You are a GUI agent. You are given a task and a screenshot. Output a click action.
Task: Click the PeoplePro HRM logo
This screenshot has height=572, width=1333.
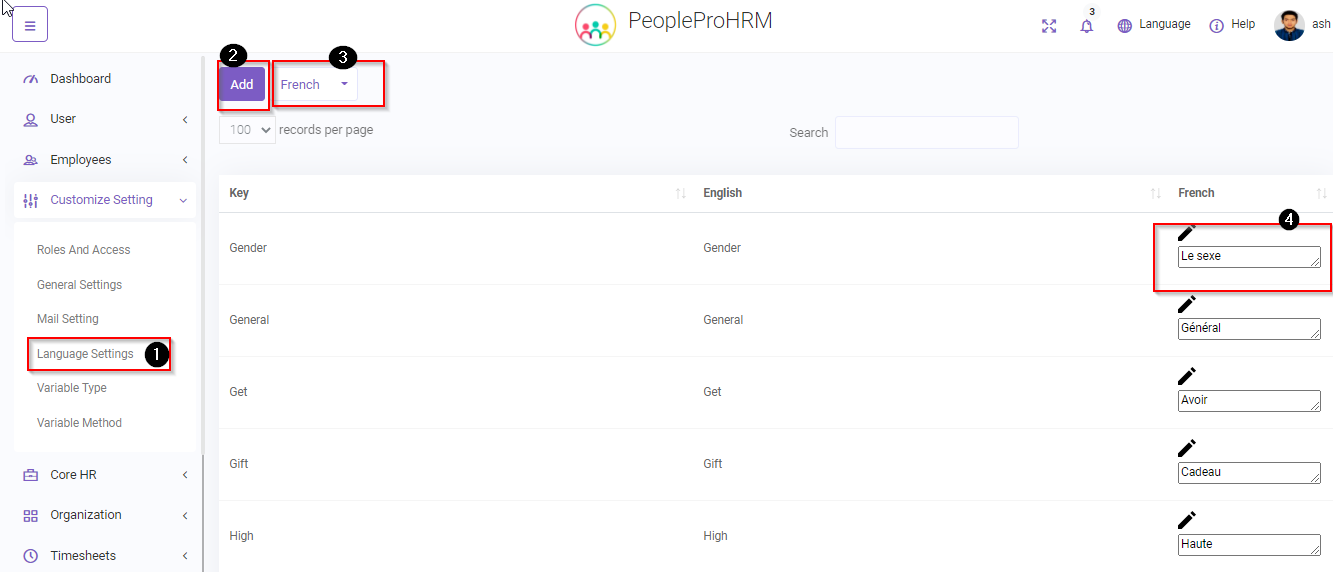coord(595,25)
